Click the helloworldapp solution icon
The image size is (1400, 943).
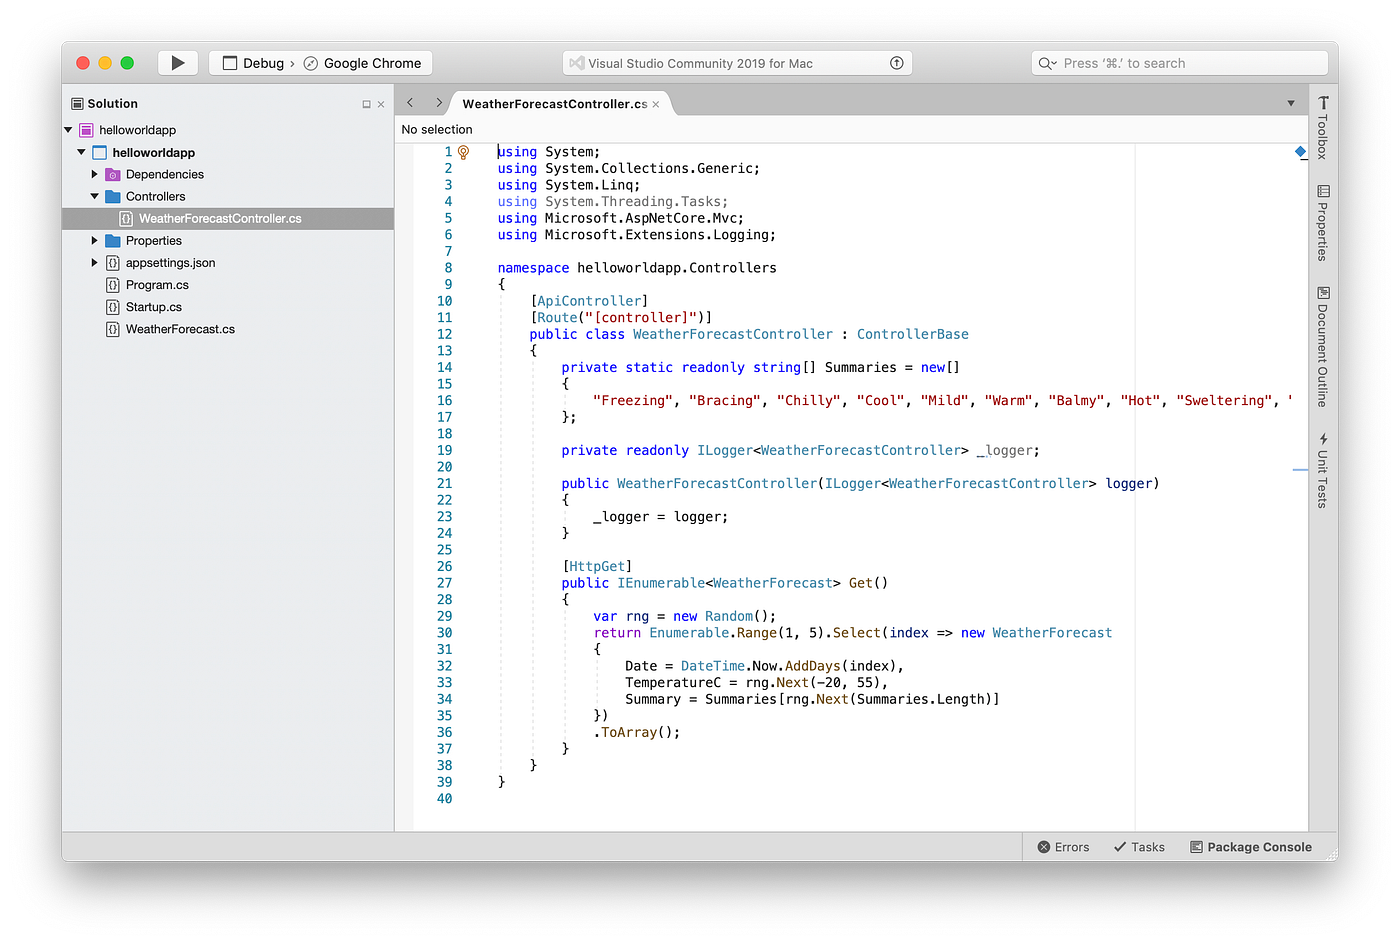[87, 130]
